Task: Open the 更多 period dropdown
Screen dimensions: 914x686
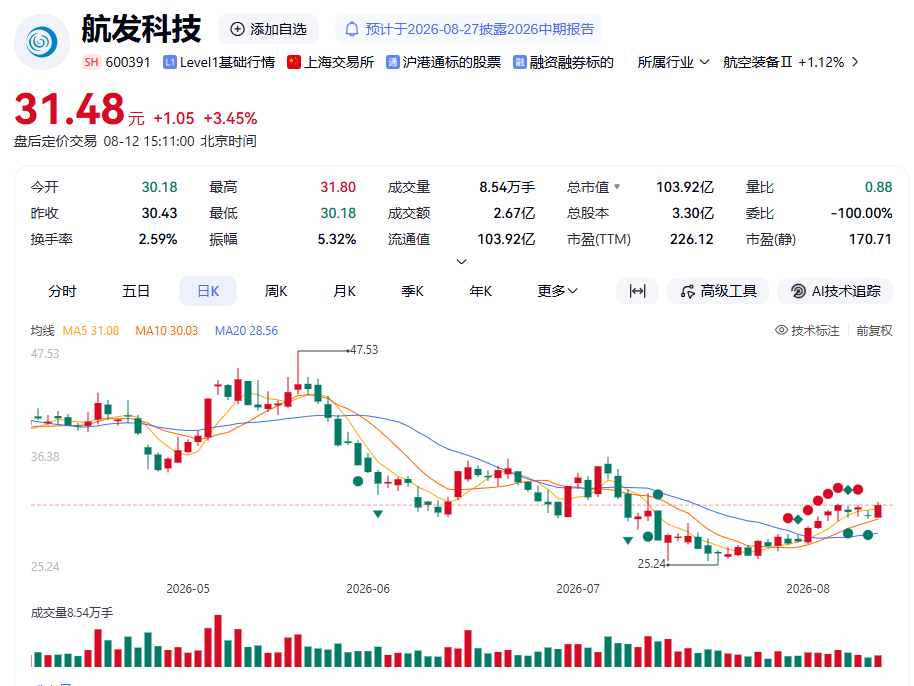Action: pos(557,291)
